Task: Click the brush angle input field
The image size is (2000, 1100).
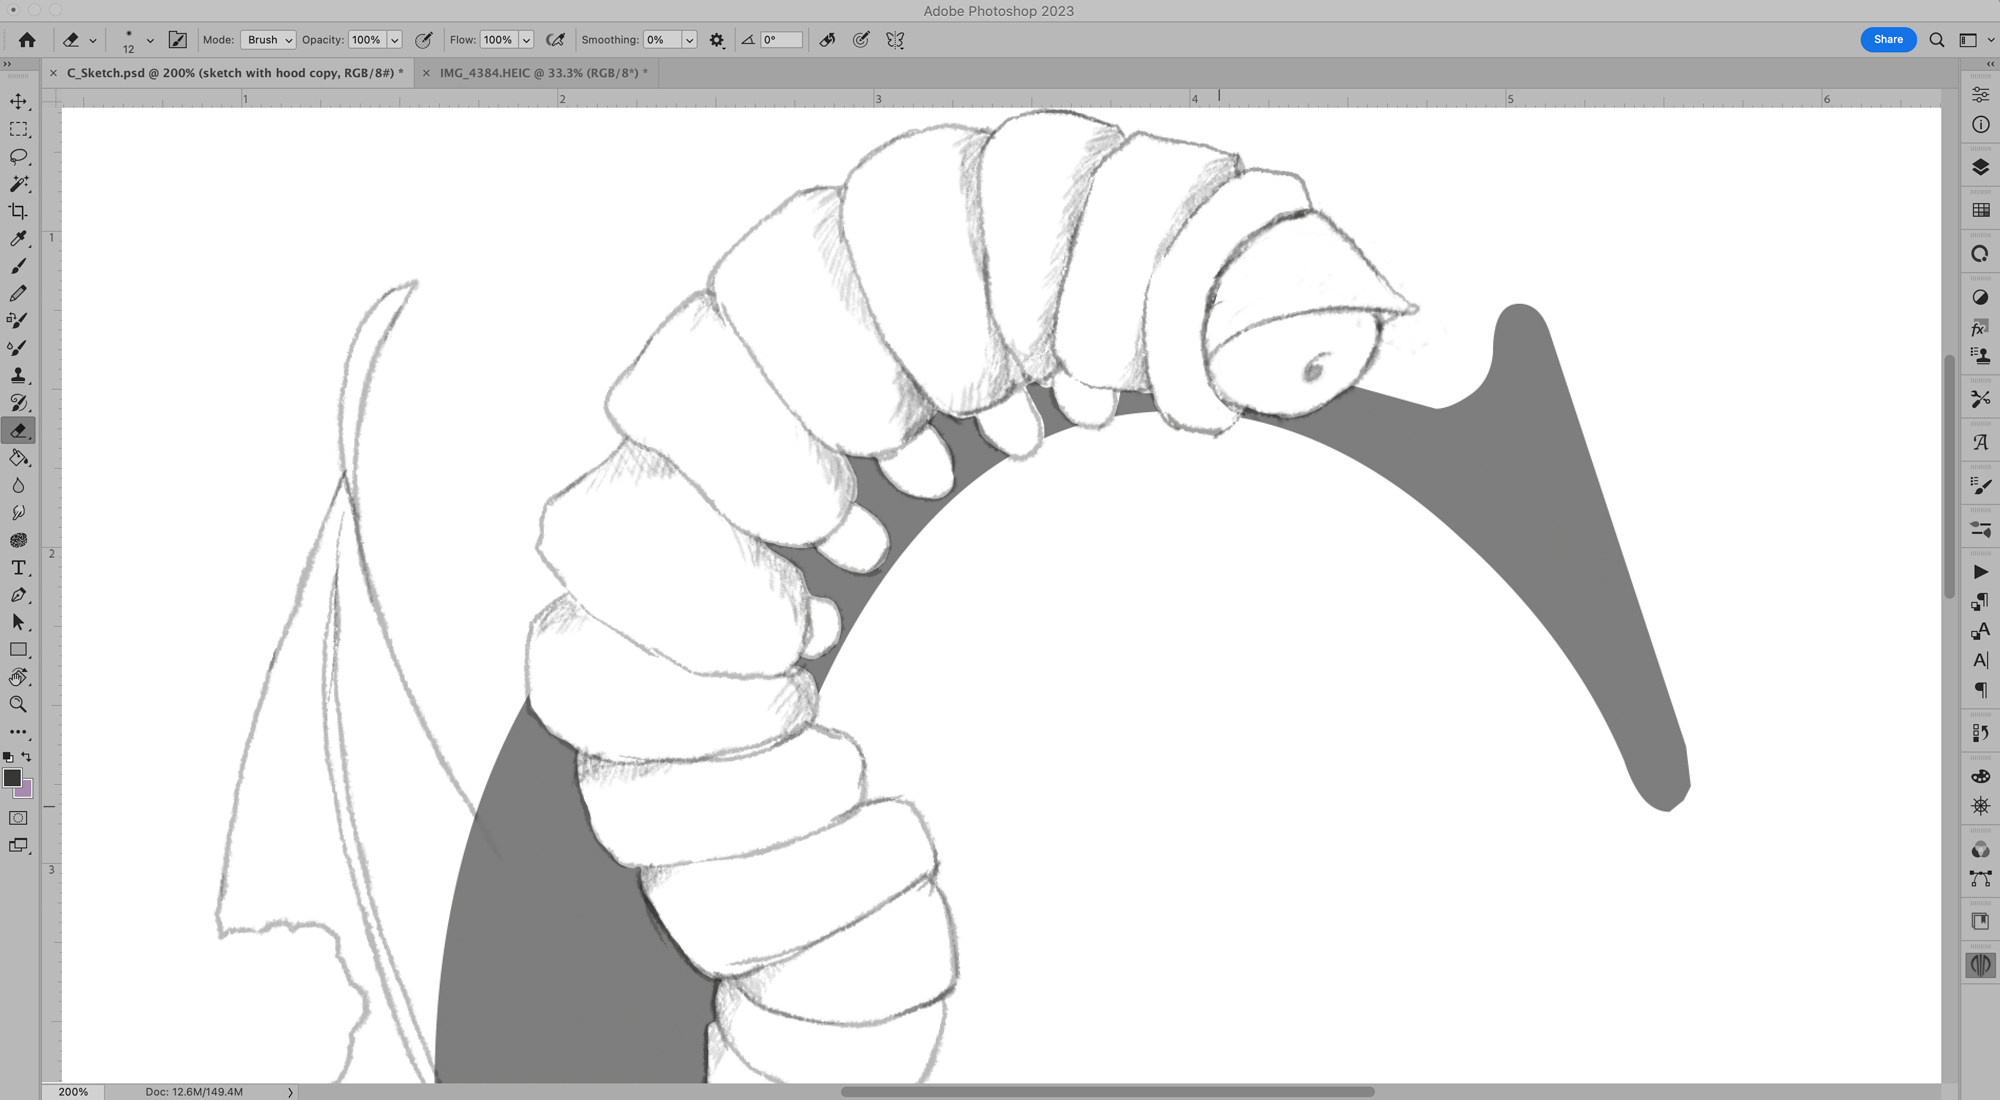Action: (781, 40)
